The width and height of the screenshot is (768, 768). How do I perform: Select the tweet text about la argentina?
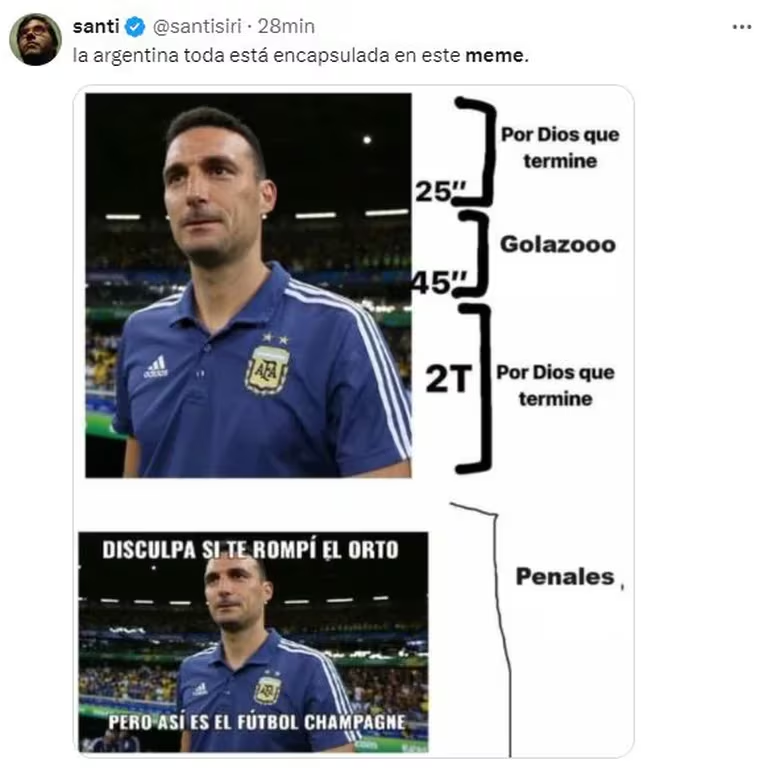(x=301, y=55)
